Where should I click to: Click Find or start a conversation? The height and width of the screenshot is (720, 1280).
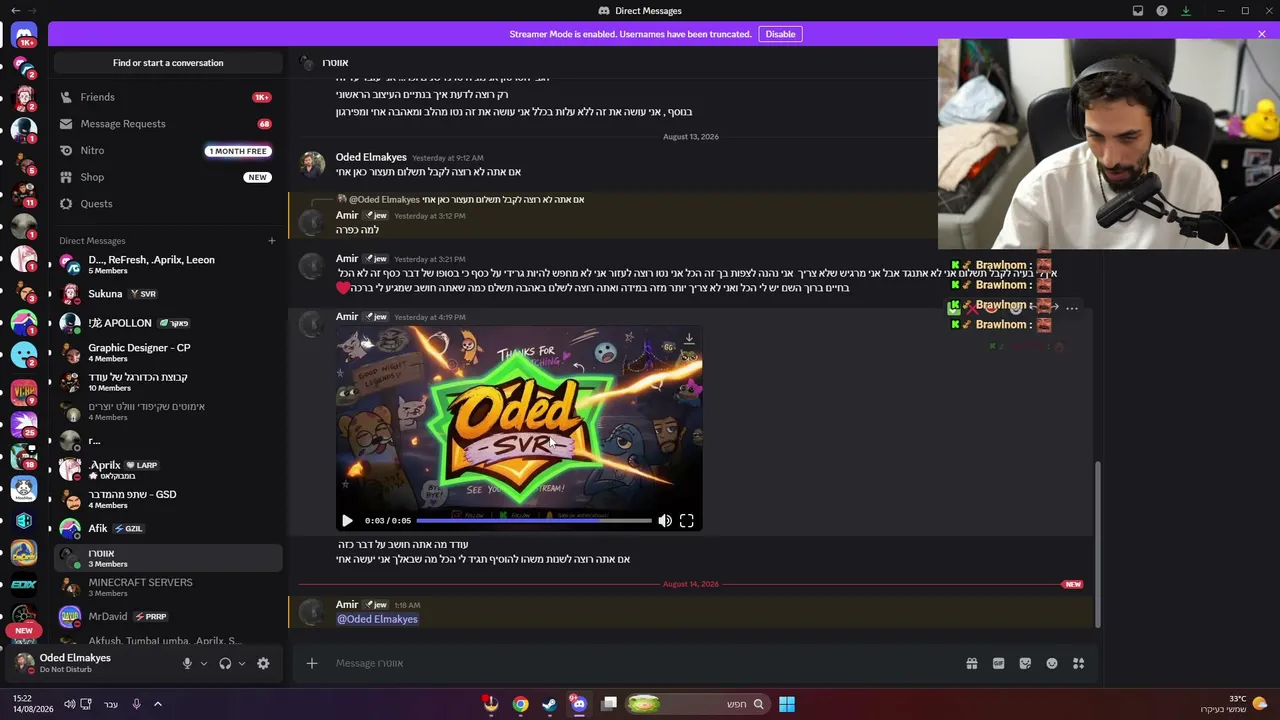tap(168, 63)
